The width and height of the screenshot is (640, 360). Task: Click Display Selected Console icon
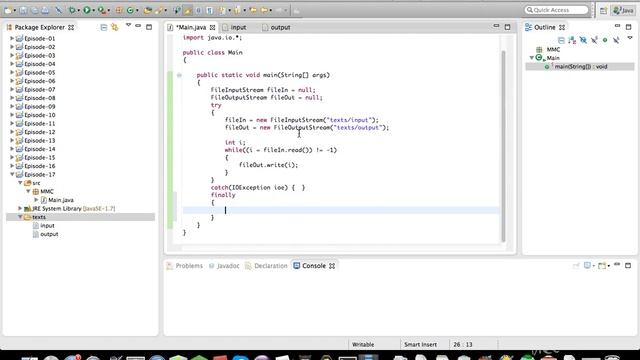pos(587,266)
